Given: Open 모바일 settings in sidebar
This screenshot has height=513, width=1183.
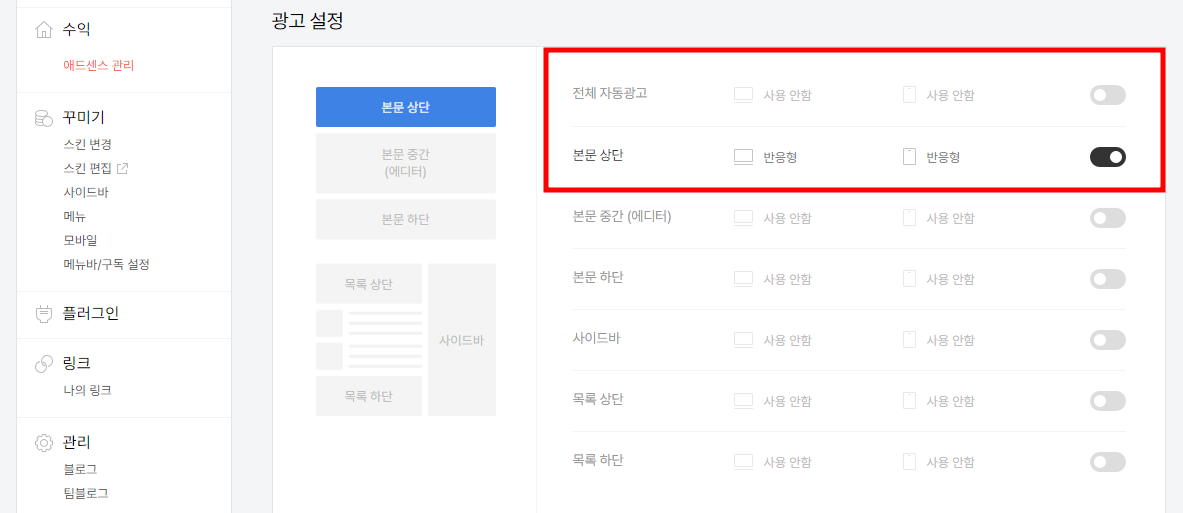Looking at the screenshot, I should 81,241.
